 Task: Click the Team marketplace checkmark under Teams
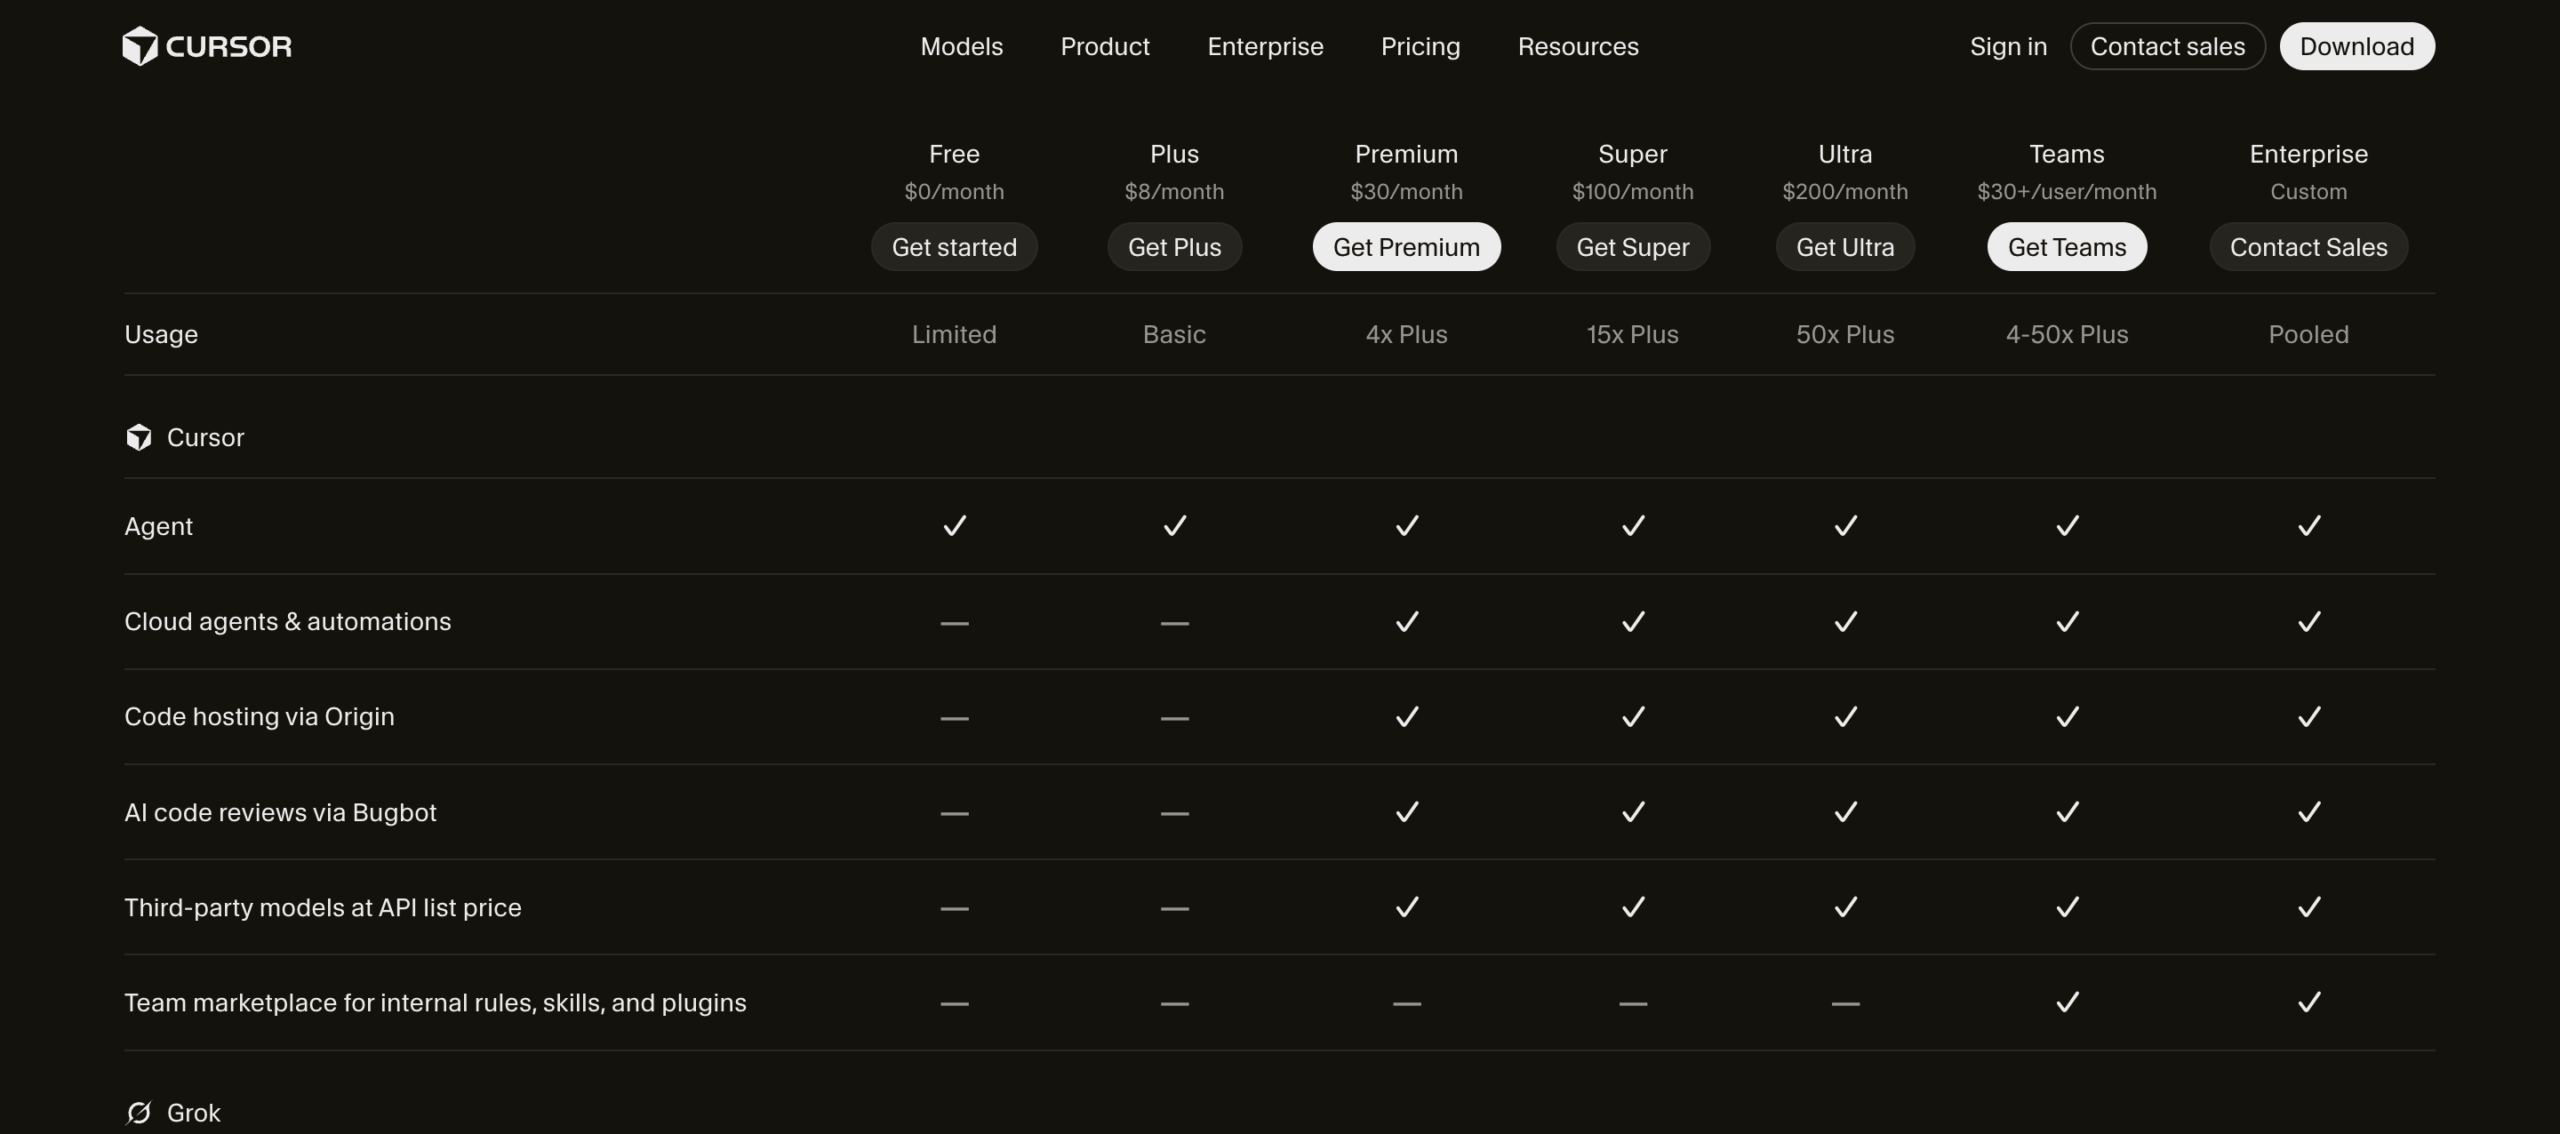coord(2067,1001)
